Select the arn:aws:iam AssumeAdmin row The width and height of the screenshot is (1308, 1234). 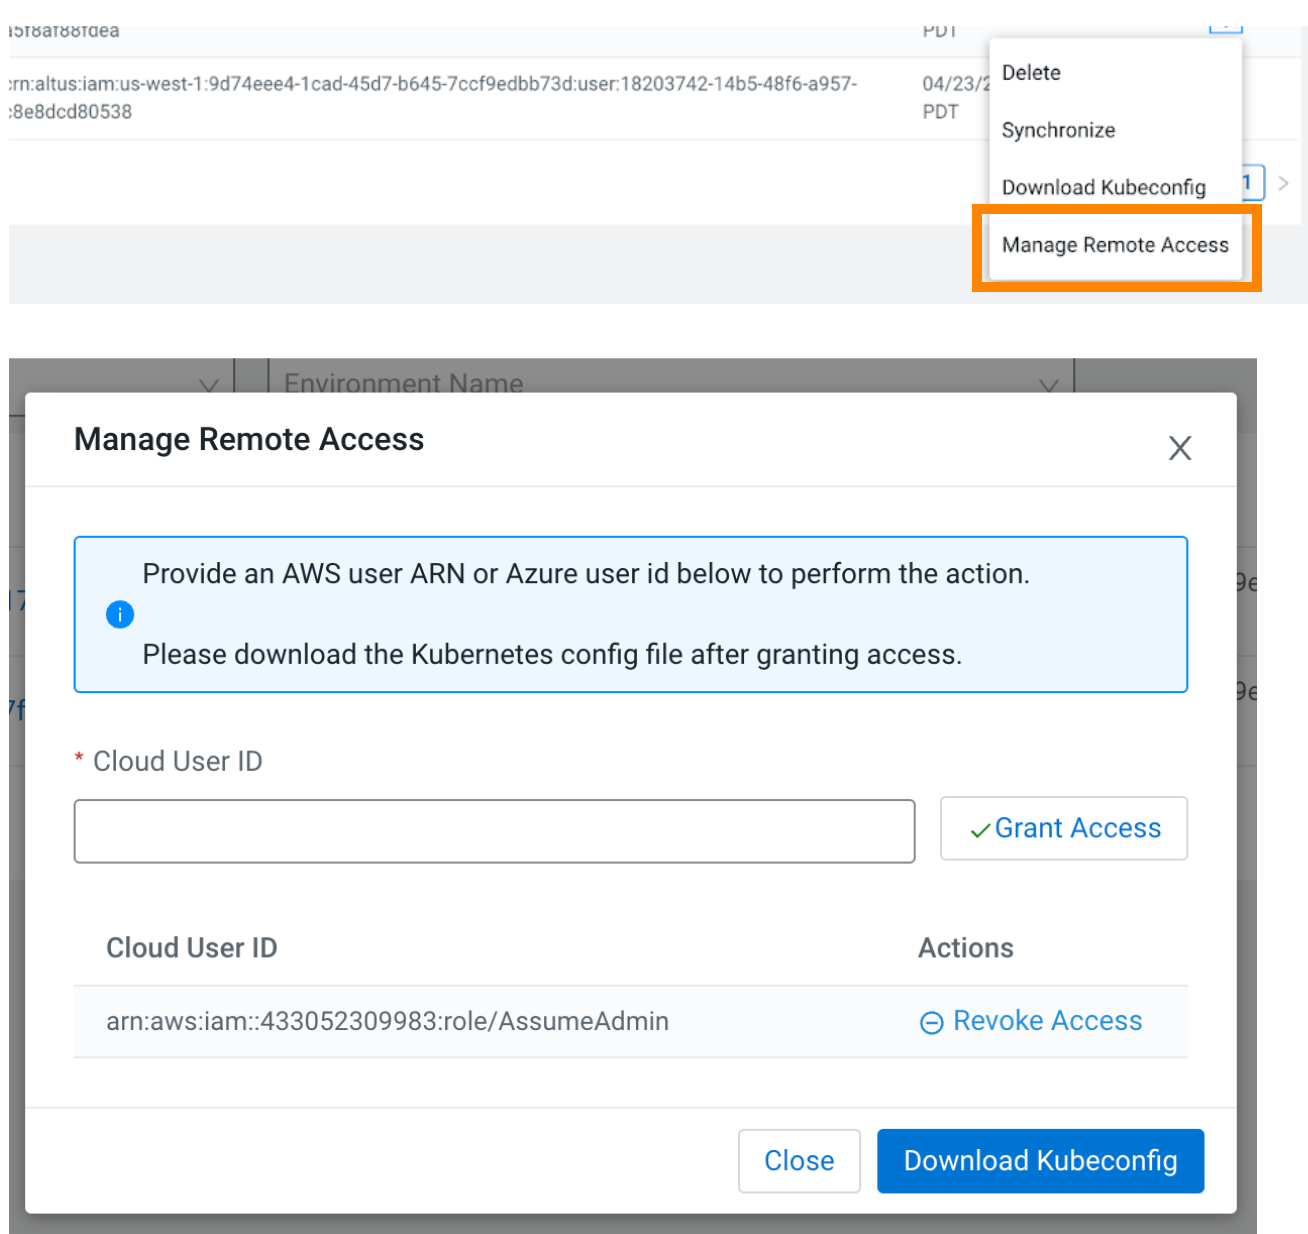(388, 1021)
